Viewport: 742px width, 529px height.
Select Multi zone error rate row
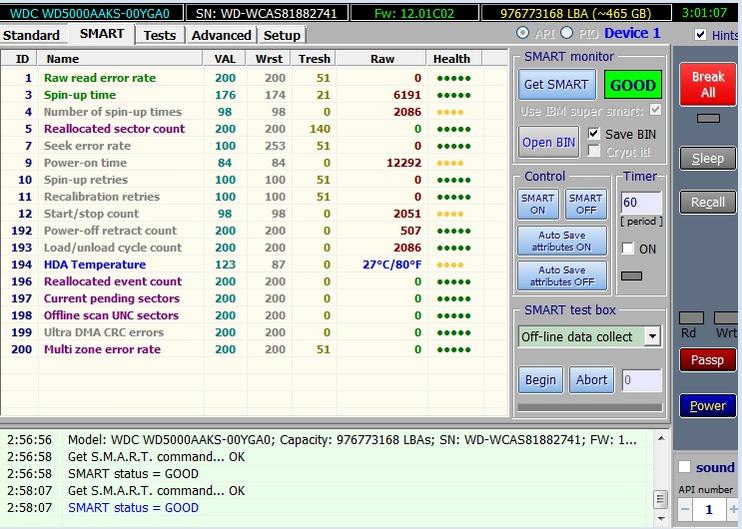(x=254, y=350)
